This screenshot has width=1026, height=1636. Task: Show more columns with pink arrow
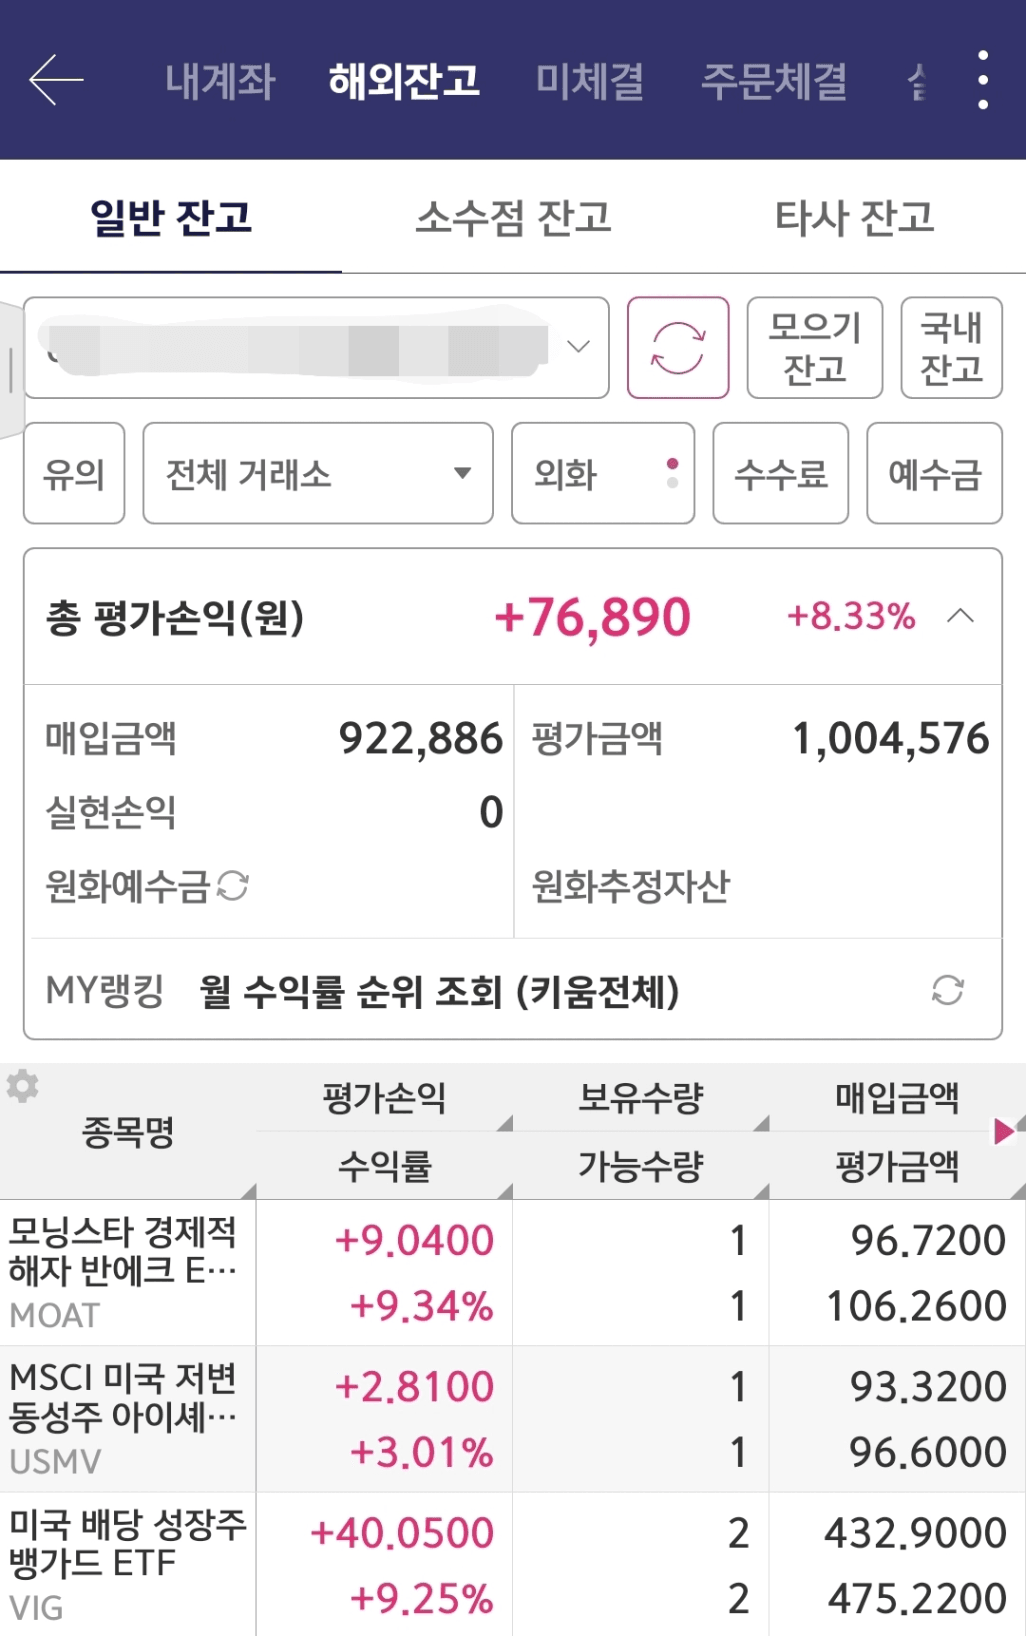coord(1004,1131)
